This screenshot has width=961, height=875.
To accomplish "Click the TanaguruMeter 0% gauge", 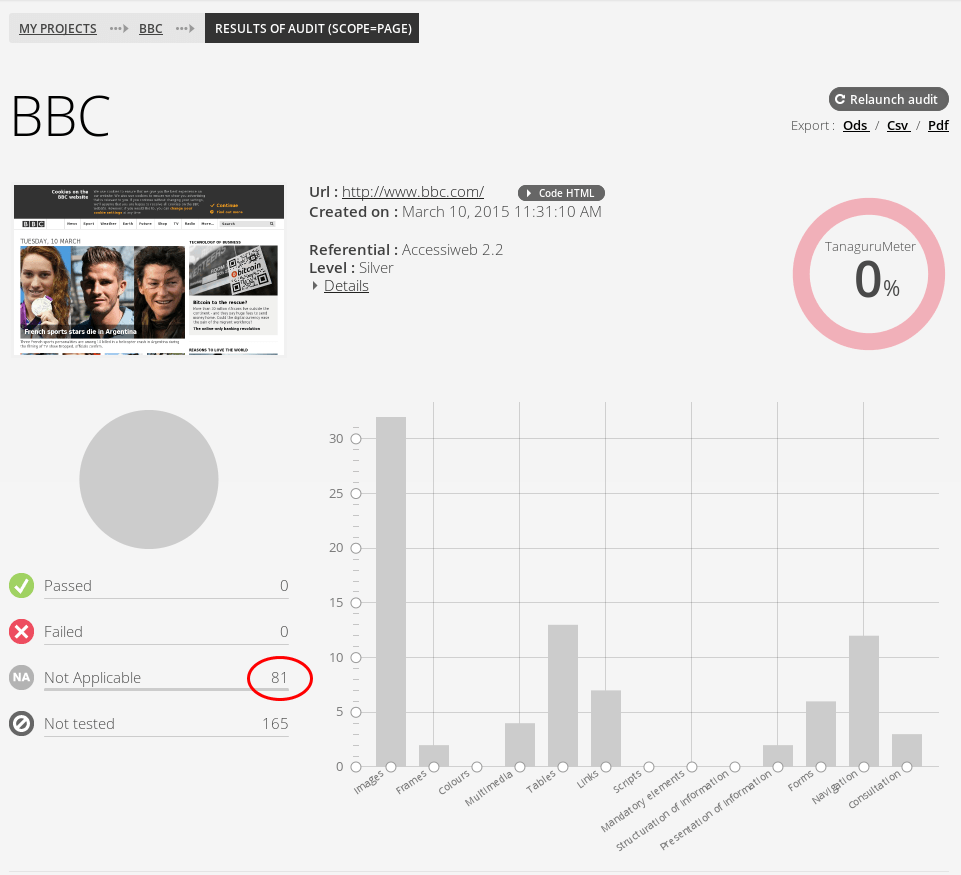I will point(869,274).
